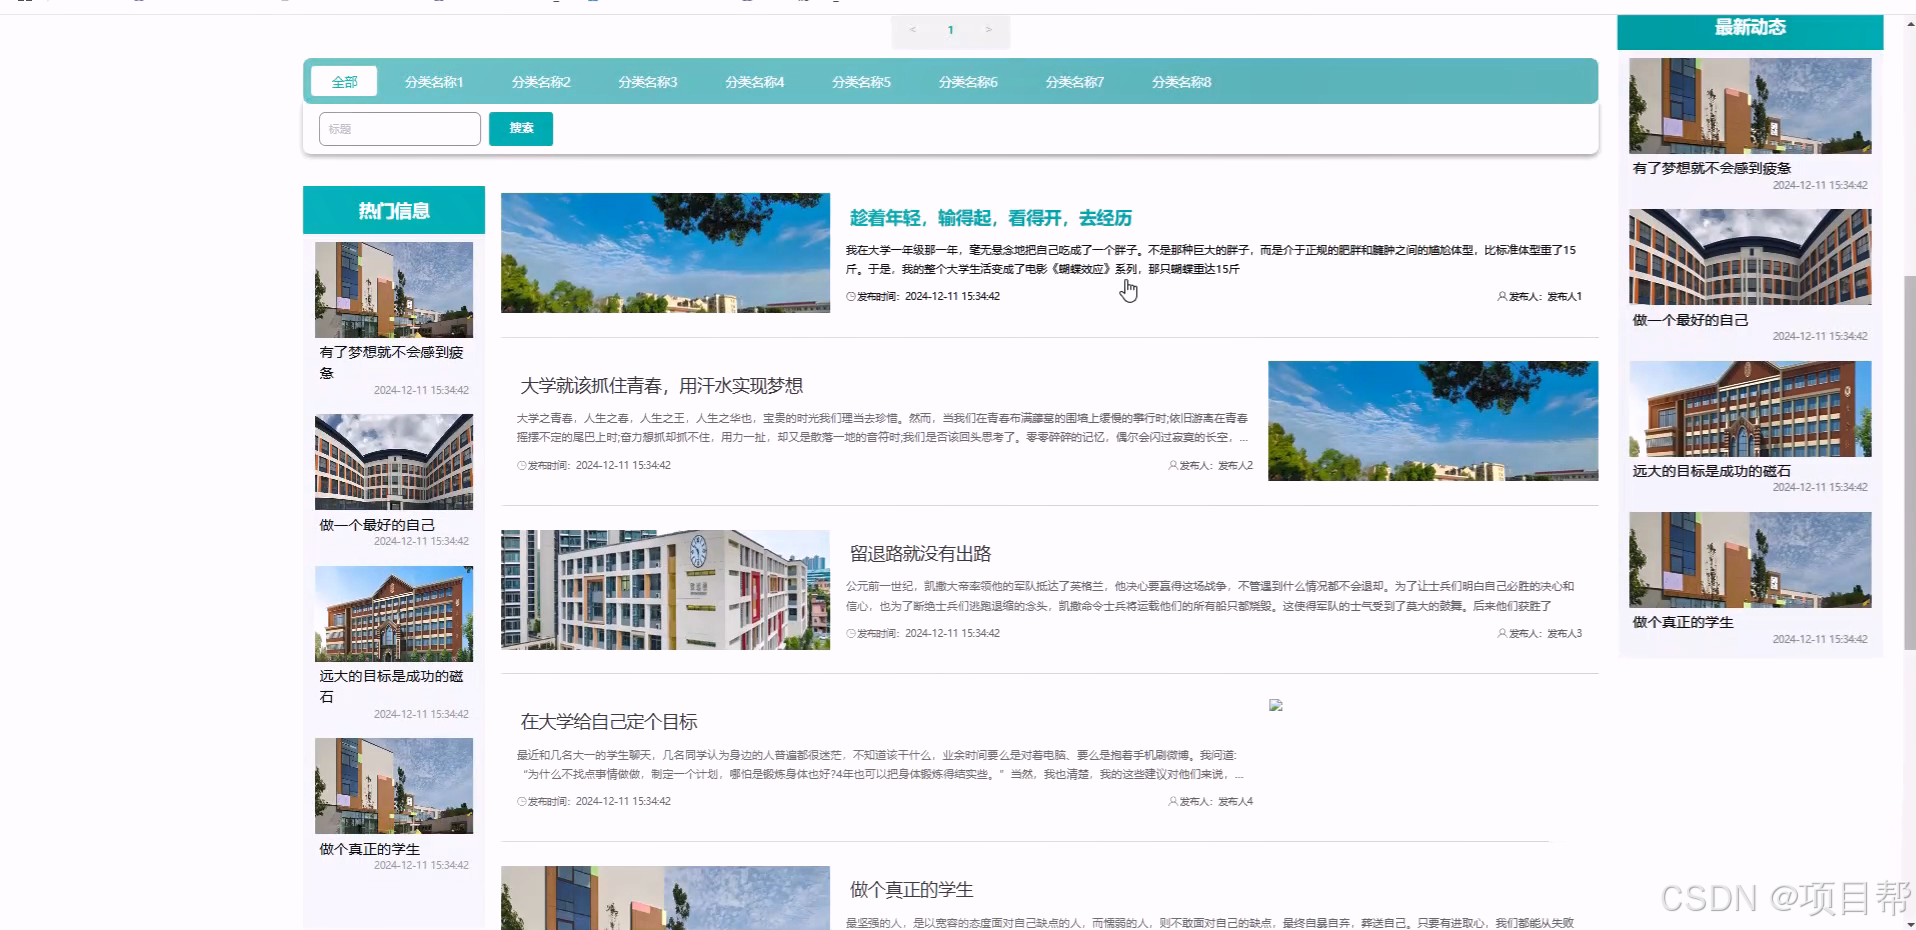
Task: Click the broken image icon near 在大学给自己定个目标
Action: [x=1276, y=705]
